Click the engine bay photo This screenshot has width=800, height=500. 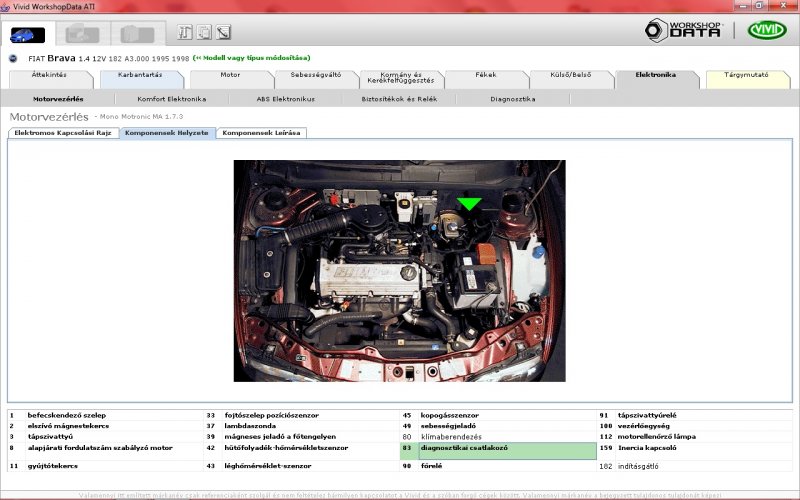pyautogui.click(x=399, y=271)
